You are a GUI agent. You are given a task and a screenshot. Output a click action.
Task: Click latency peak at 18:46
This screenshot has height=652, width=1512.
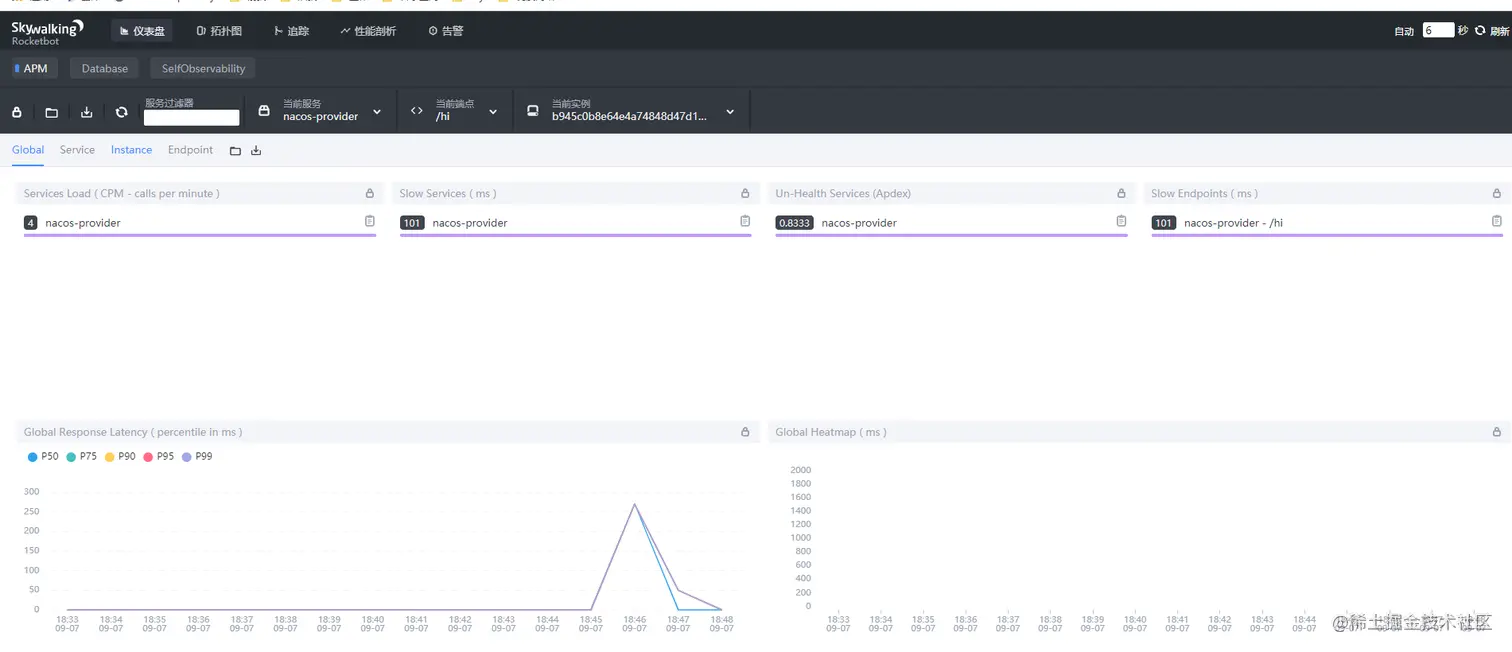coord(634,504)
